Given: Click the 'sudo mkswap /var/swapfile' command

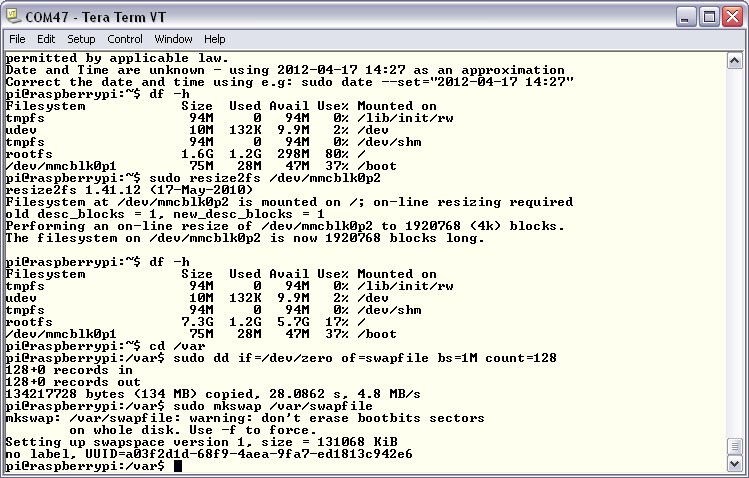Looking at the screenshot, I should coord(273,406).
